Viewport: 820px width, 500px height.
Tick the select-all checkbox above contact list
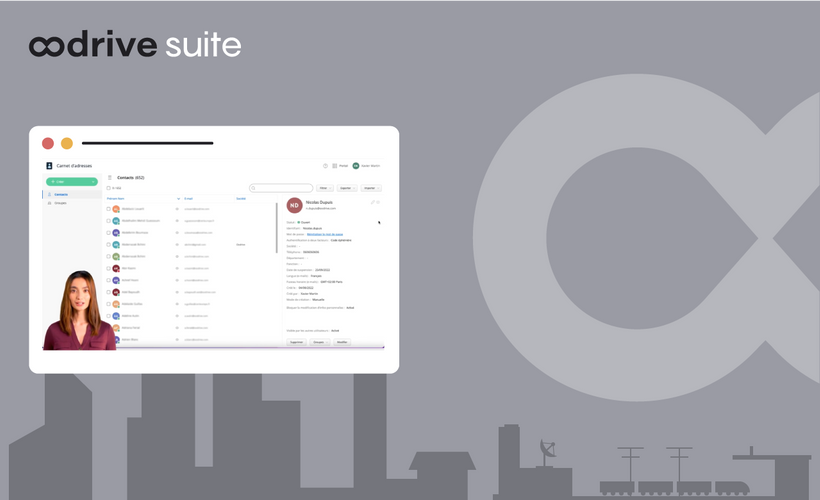point(109,188)
